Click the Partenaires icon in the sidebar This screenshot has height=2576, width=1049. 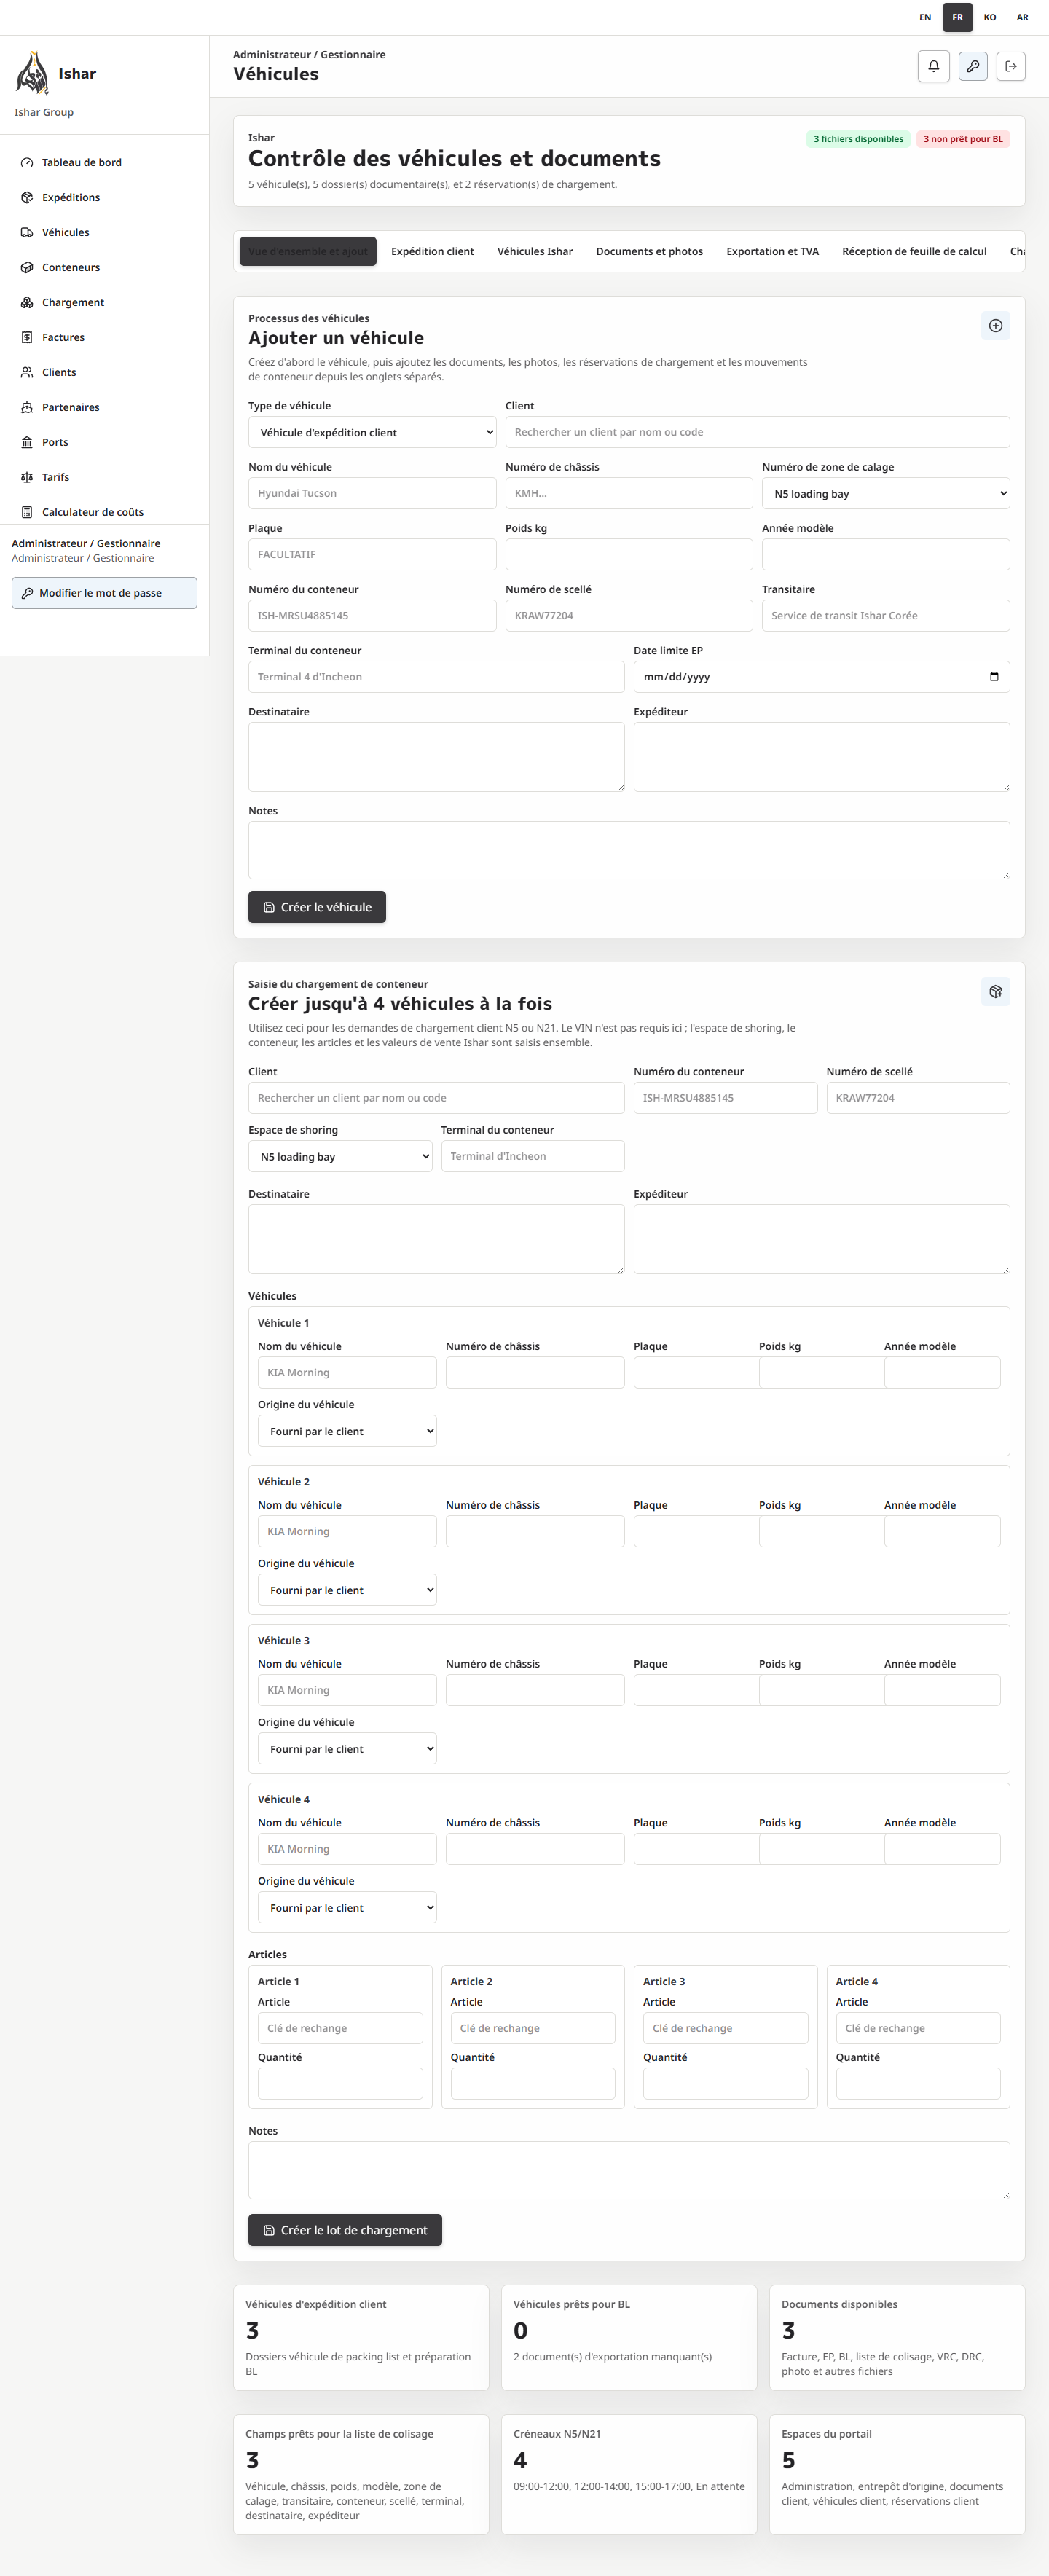click(27, 407)
